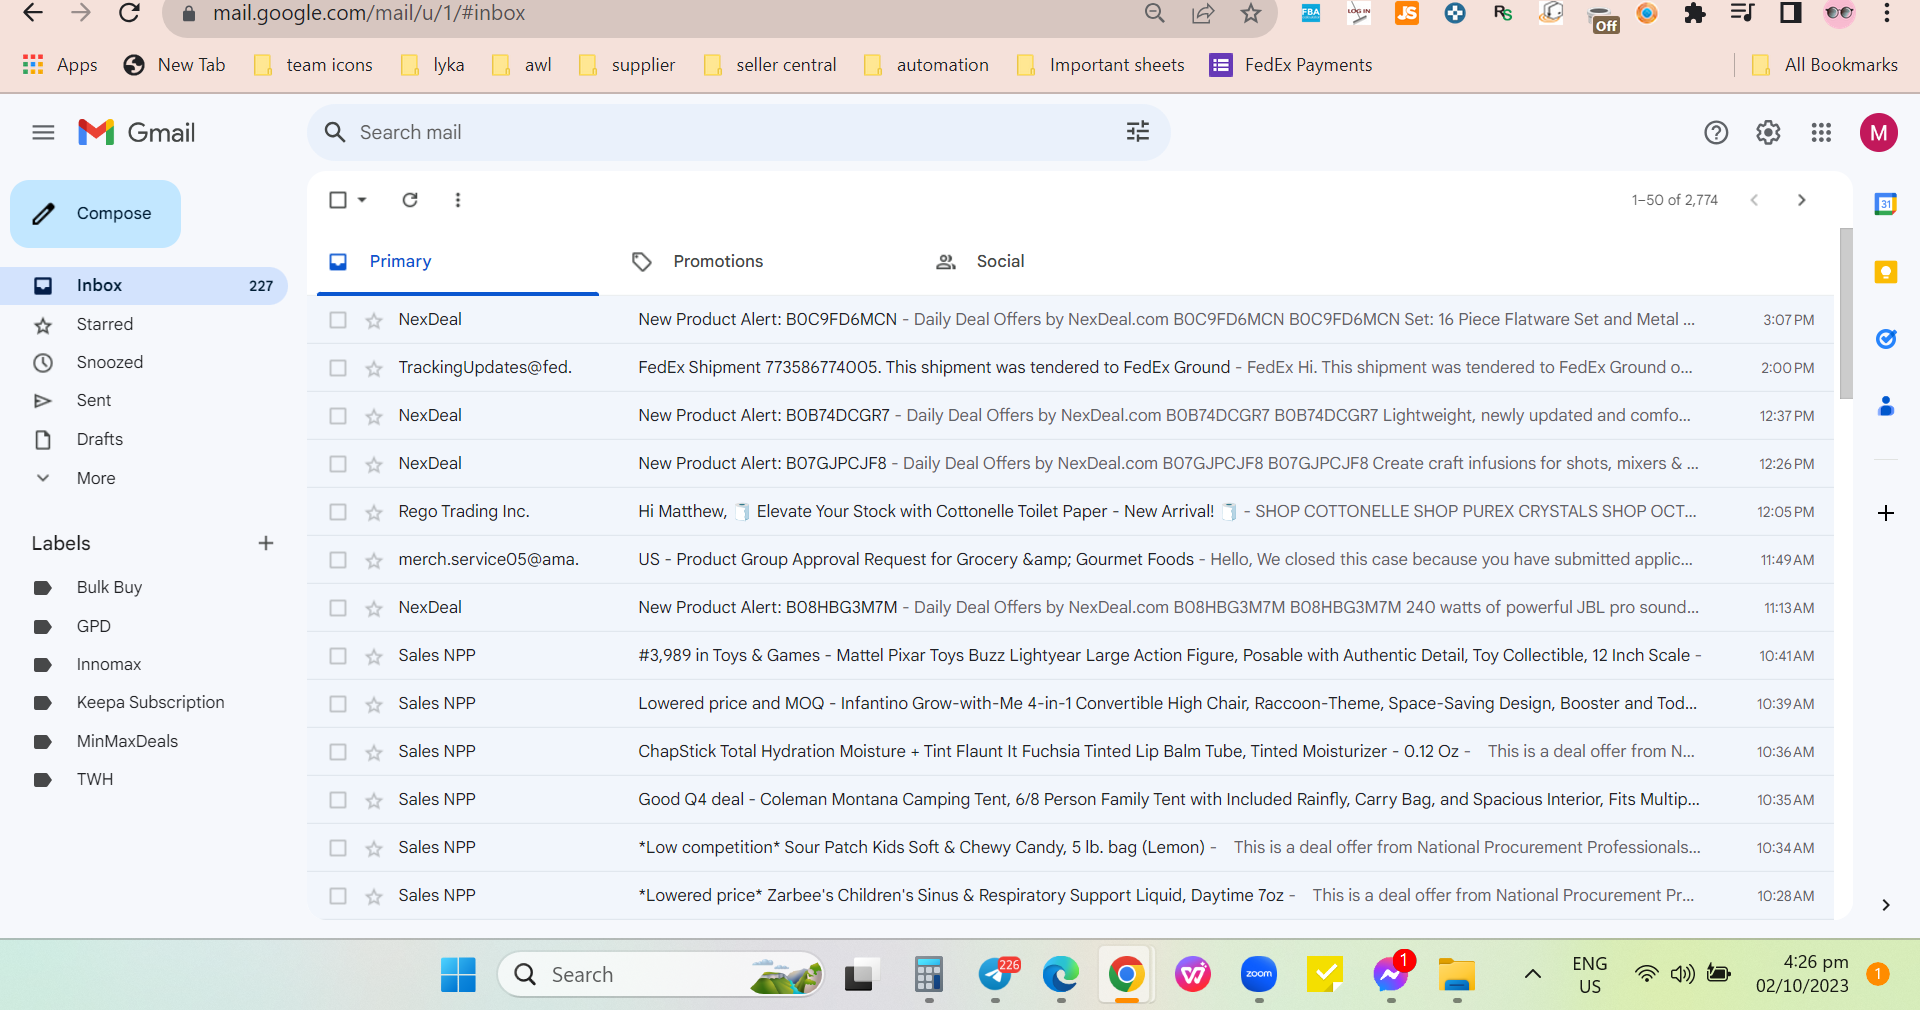This screenshot has height=1010, width=1920.
Task: Refresh the inbox
Action: tap(410, 200)
